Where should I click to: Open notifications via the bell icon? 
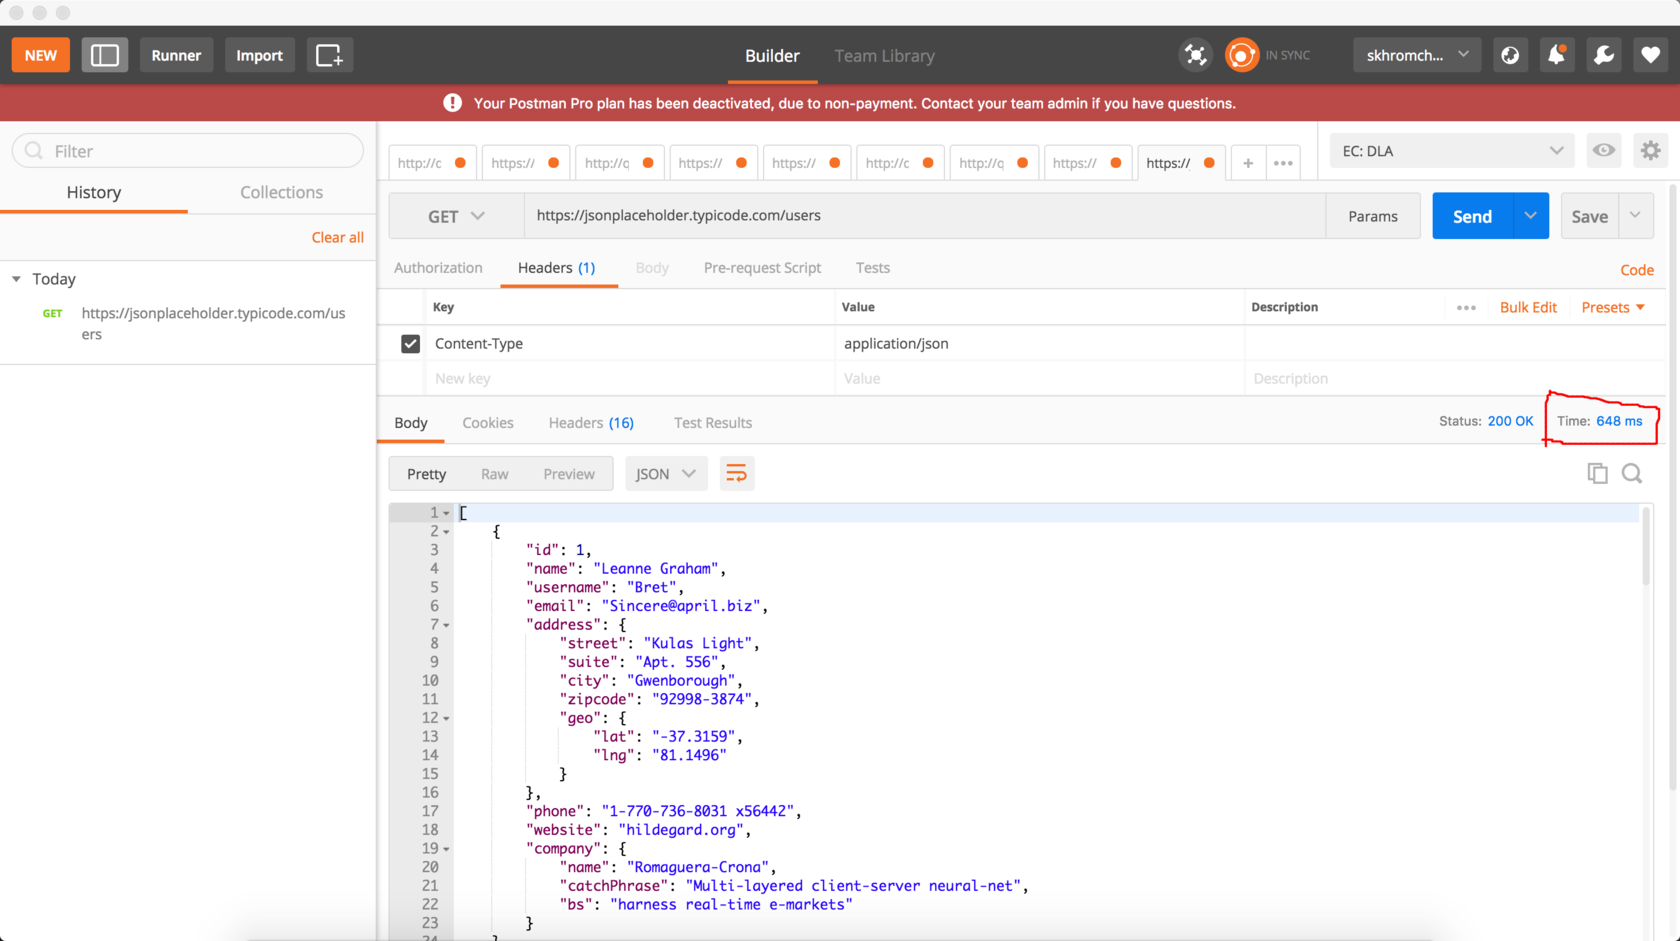[1556, 55]
